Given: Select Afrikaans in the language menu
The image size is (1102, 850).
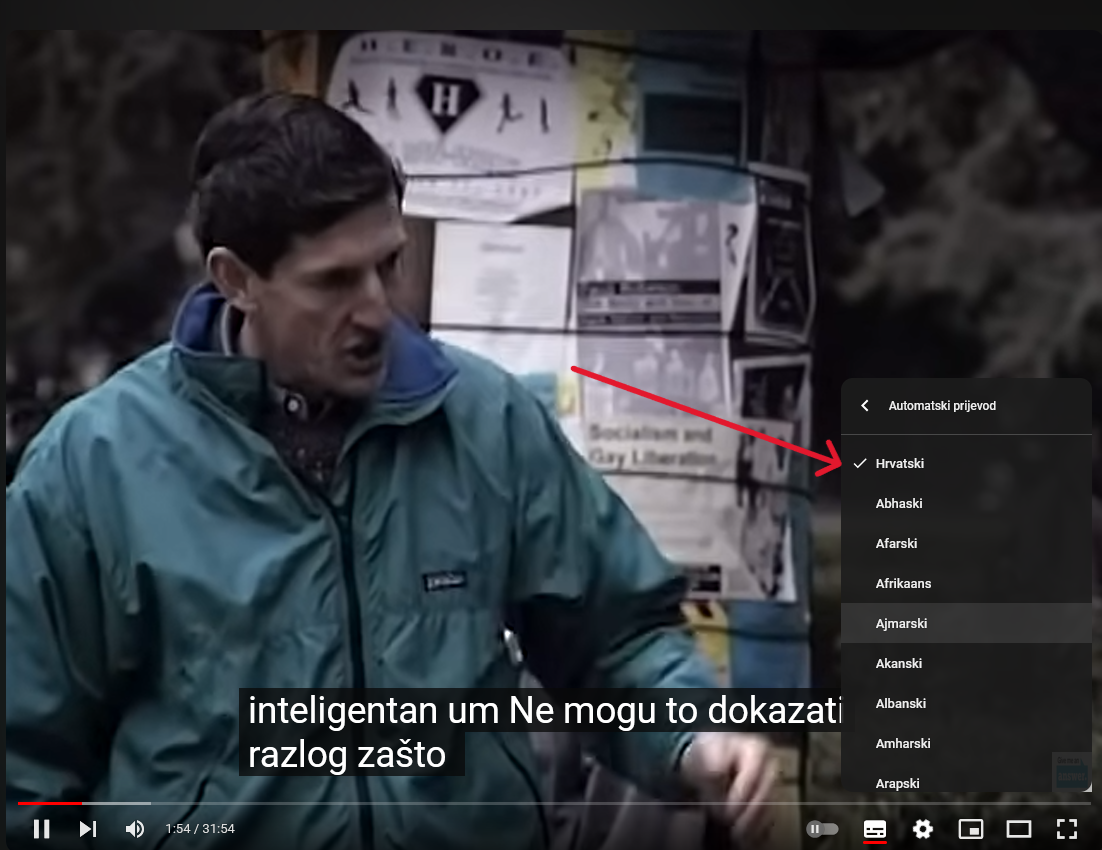Looking at the screenshot, I should tap(903, 583).
